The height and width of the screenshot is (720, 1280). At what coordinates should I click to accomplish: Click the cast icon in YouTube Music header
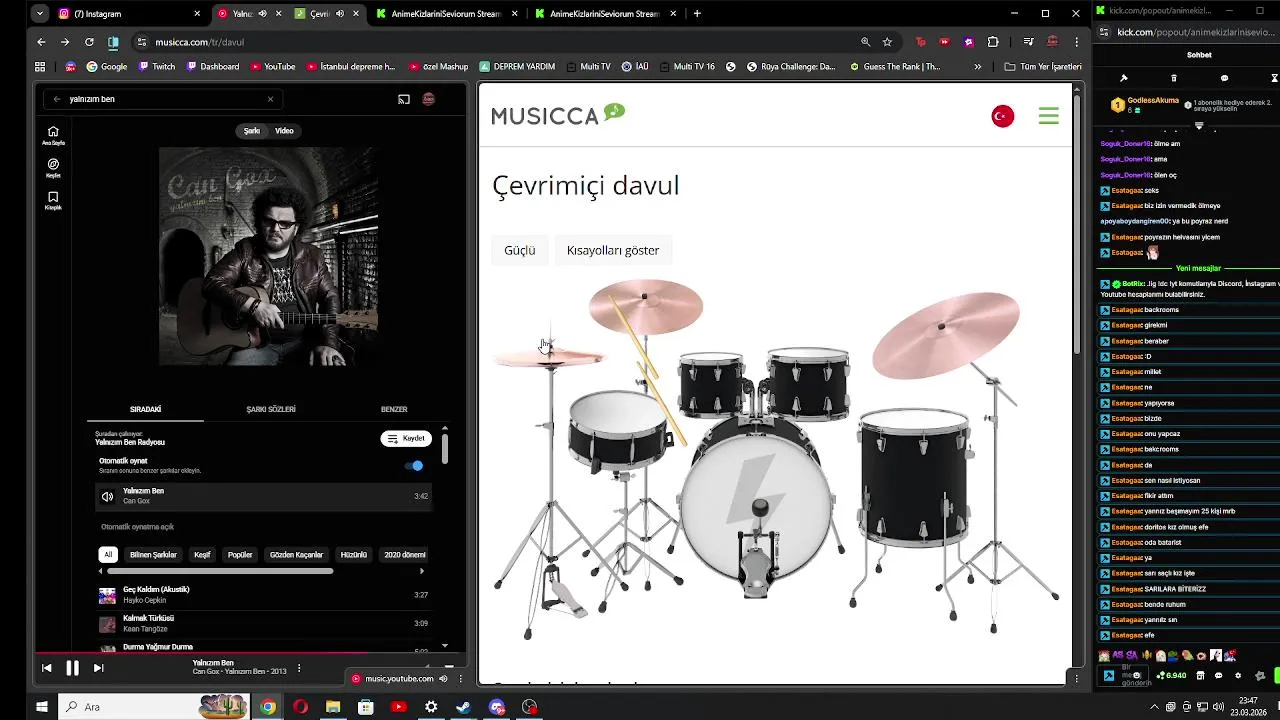coord(404,99)
